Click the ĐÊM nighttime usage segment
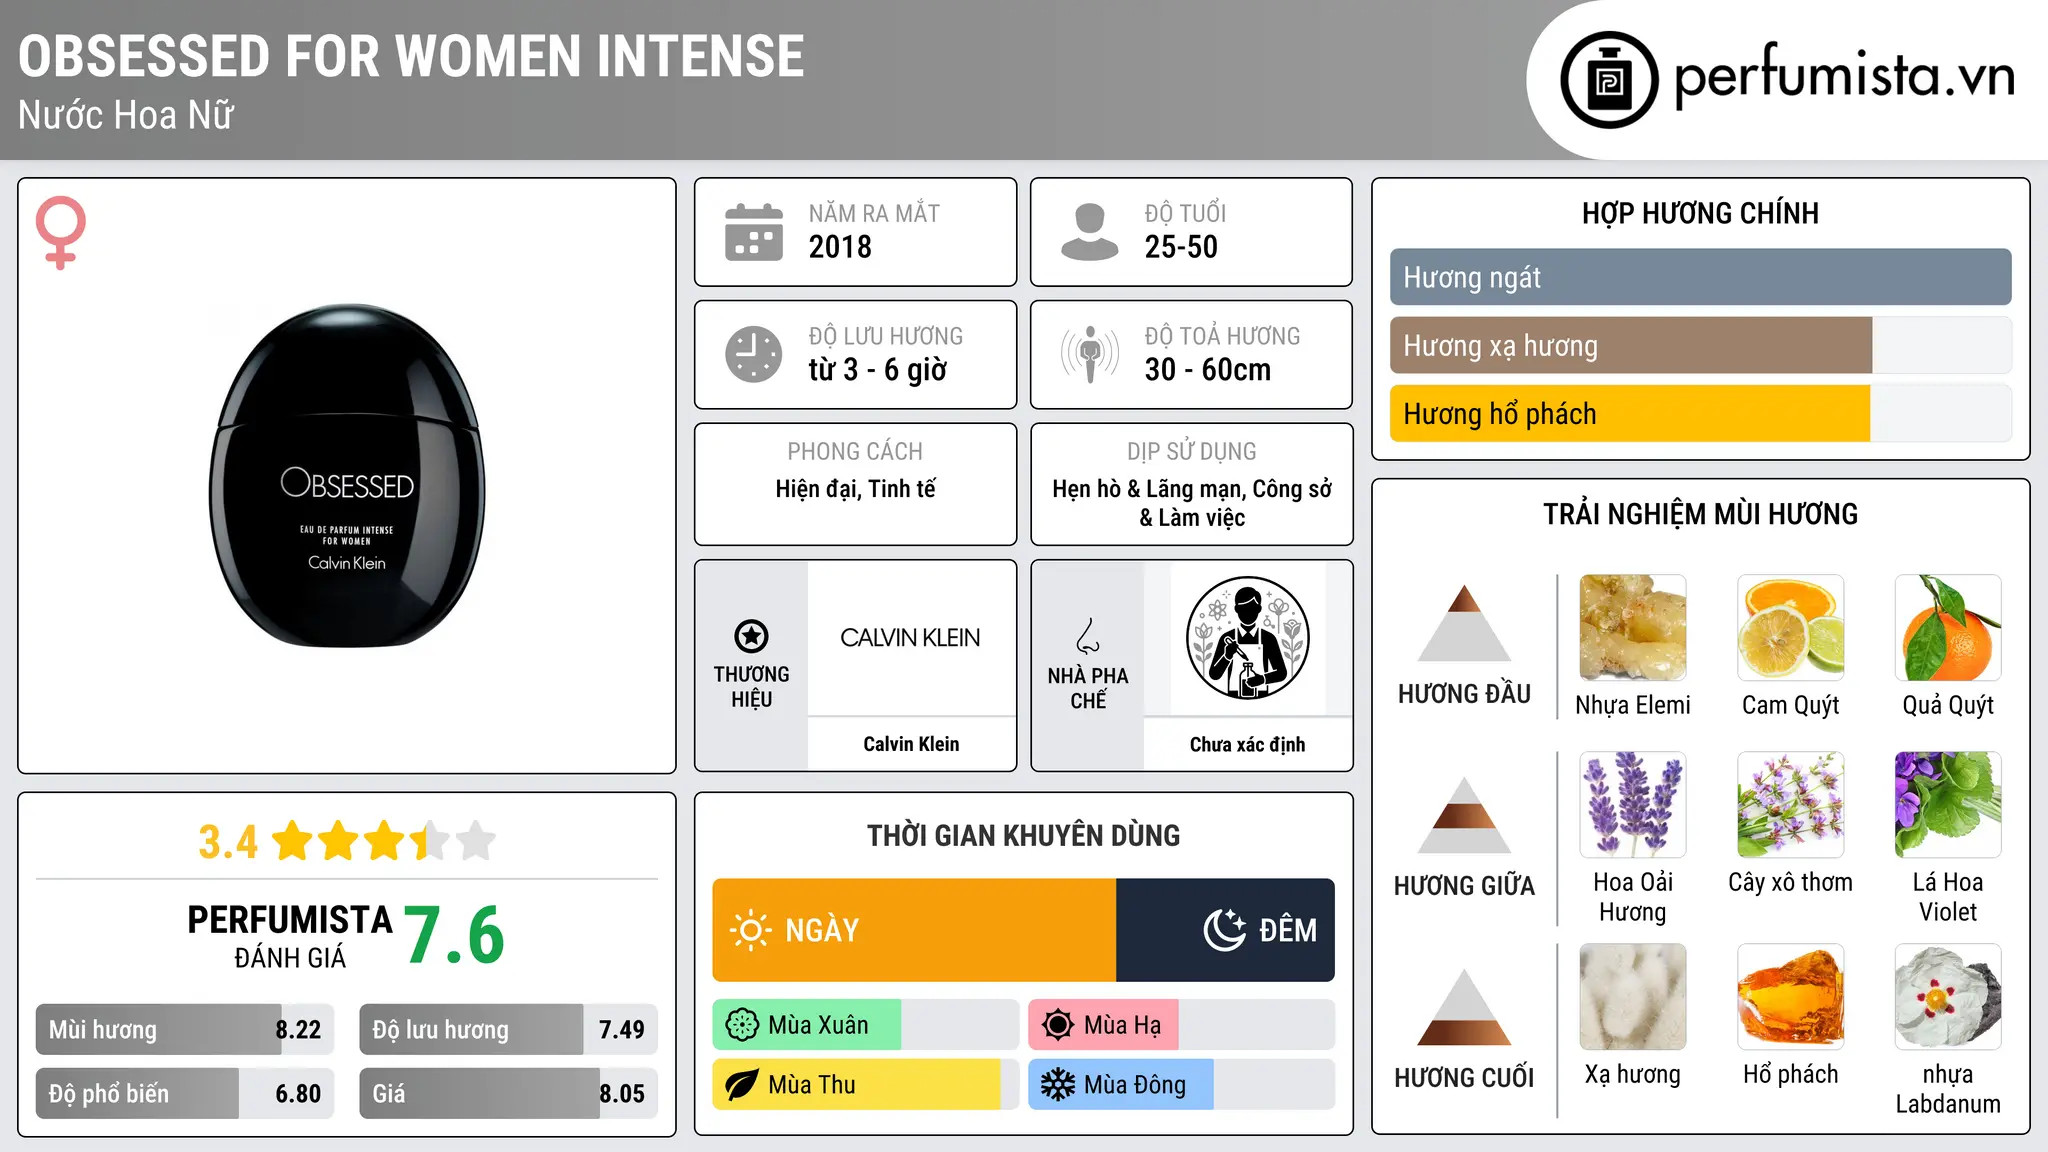Image resolution: width=2048 pixels, height=1152 pixels. 1225,930
